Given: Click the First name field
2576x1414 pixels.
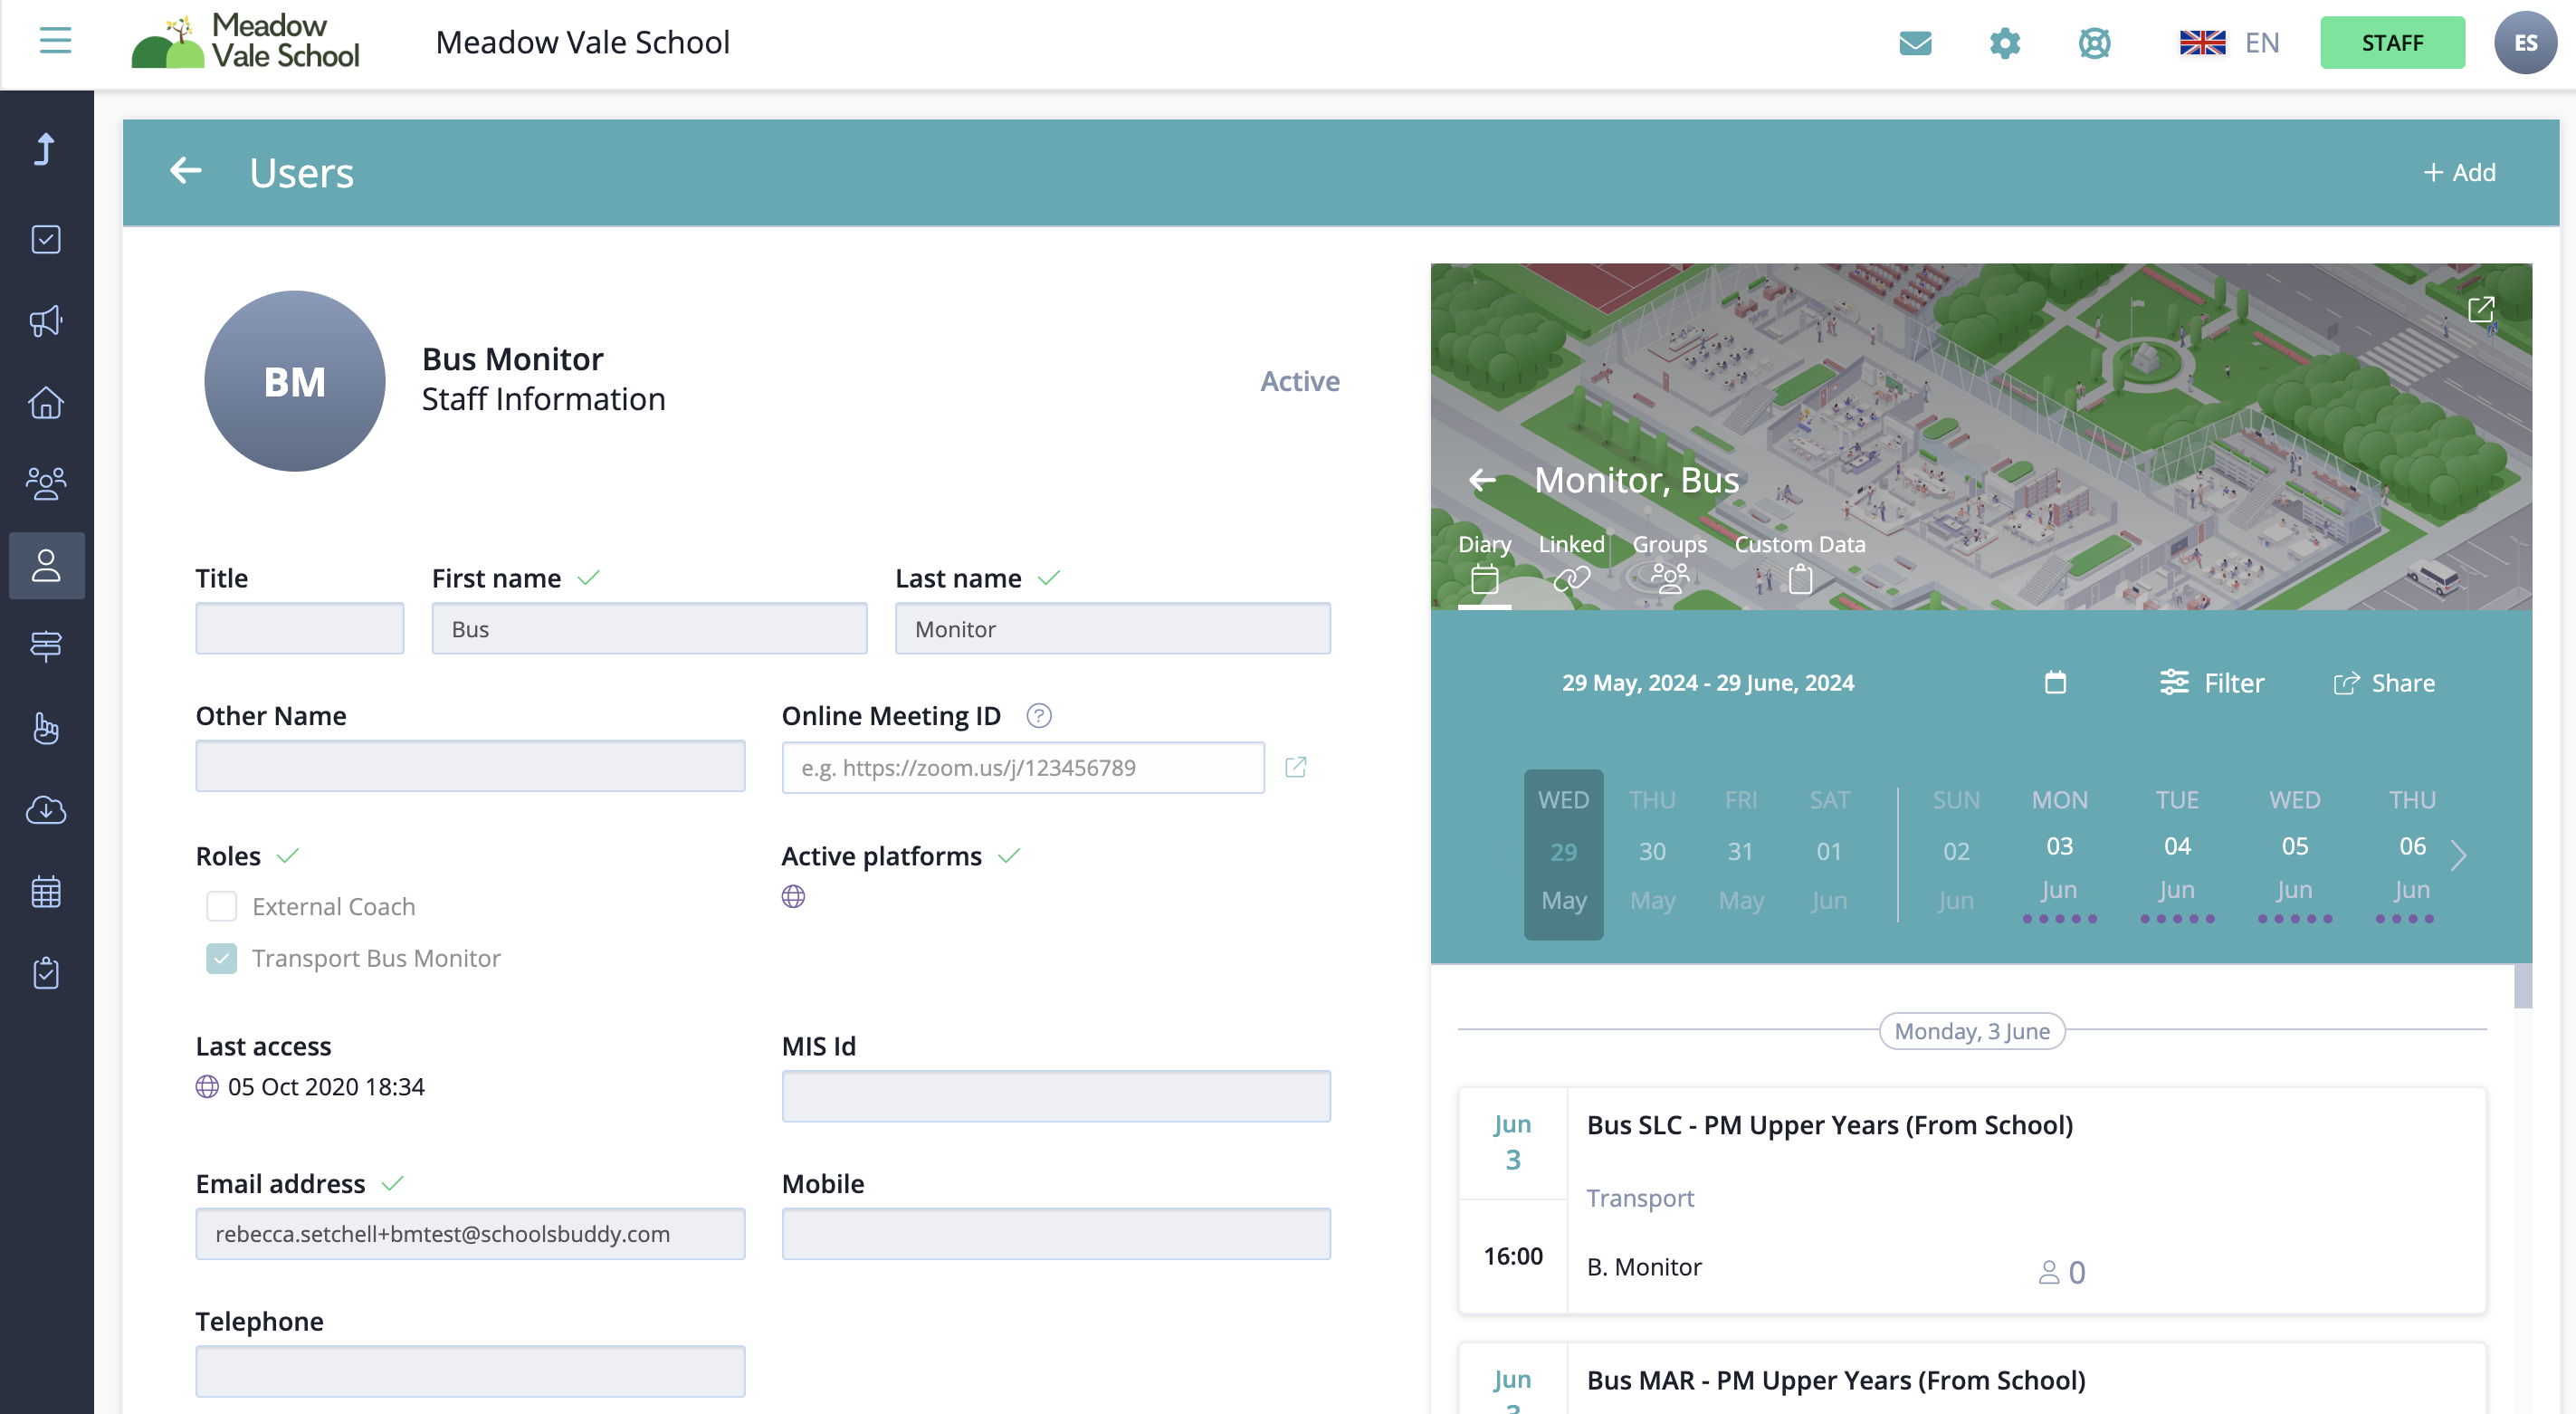Looking at the screenshot, I should [649, 629].
